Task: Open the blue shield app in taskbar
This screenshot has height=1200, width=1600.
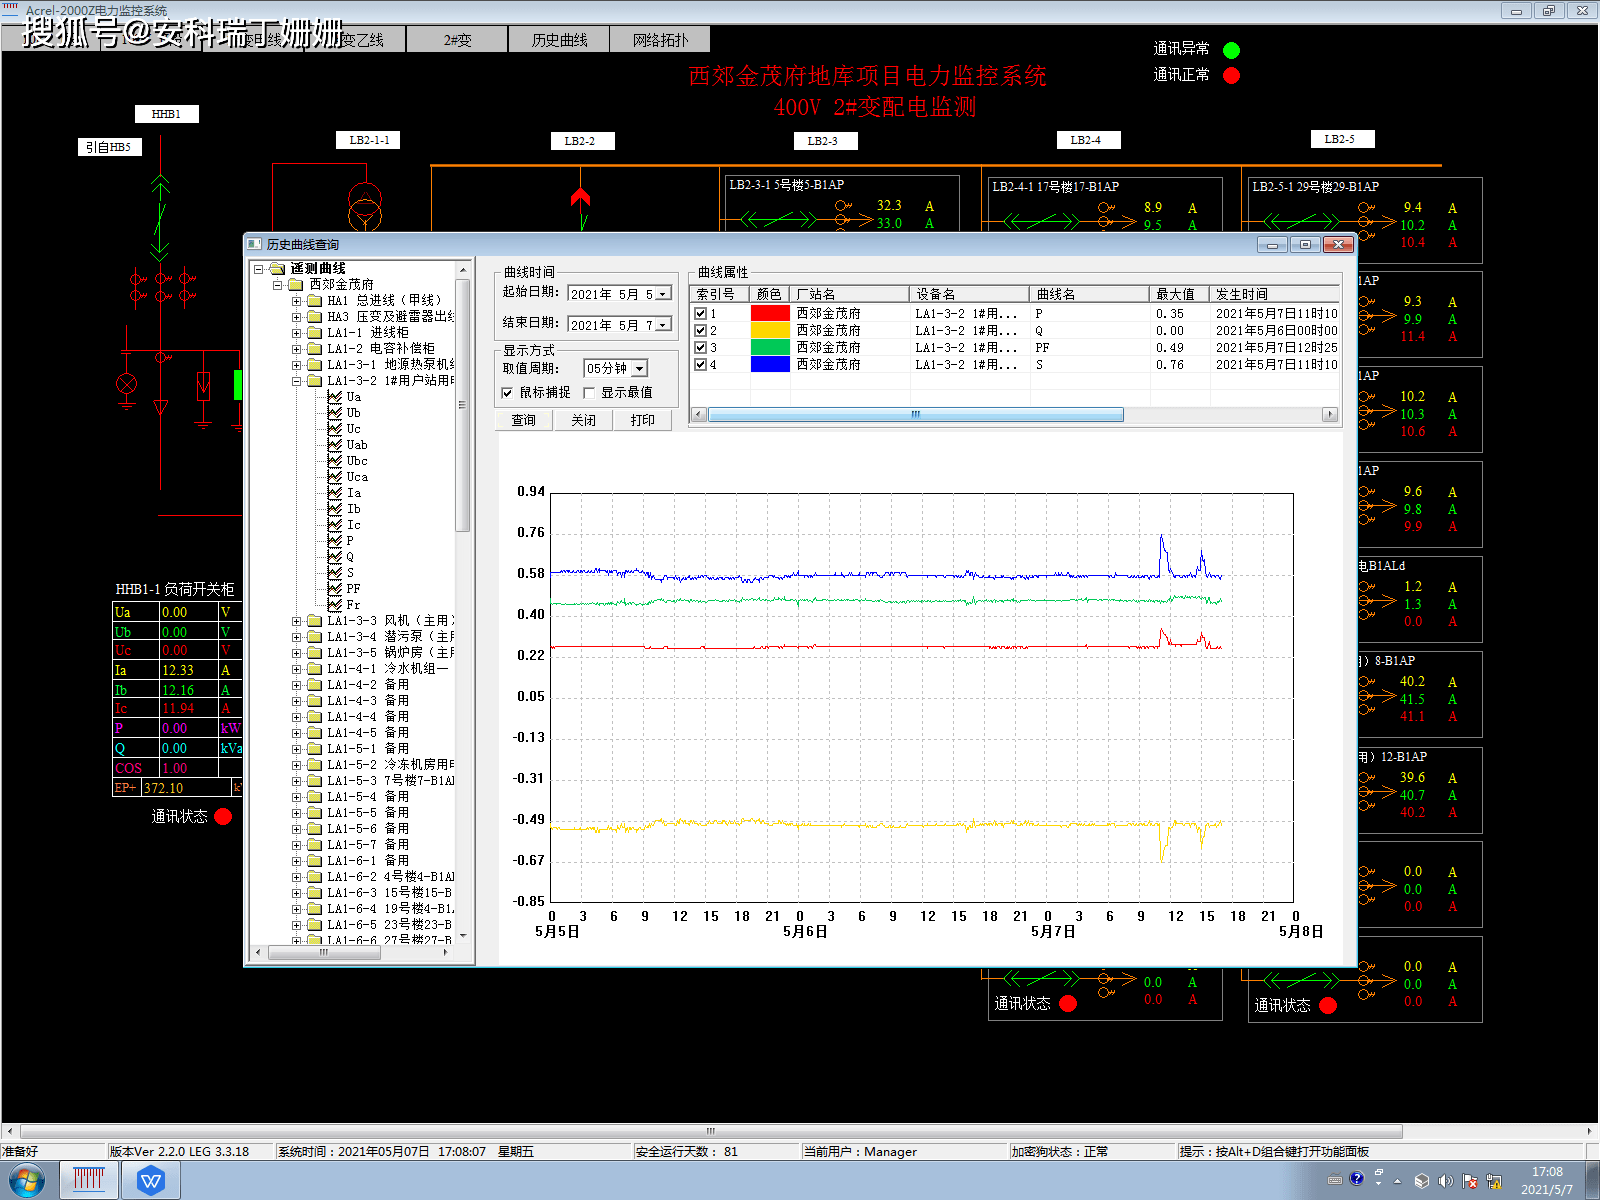Action: pyautogui.click(x=151, y=1181)
